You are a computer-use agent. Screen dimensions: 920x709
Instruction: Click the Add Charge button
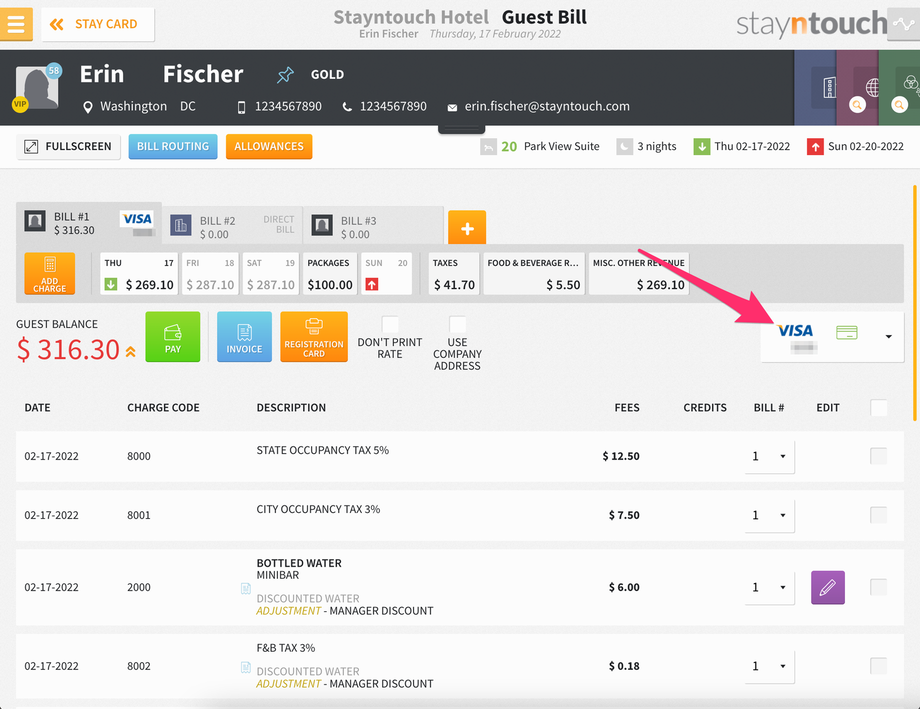tap(50, 274)
